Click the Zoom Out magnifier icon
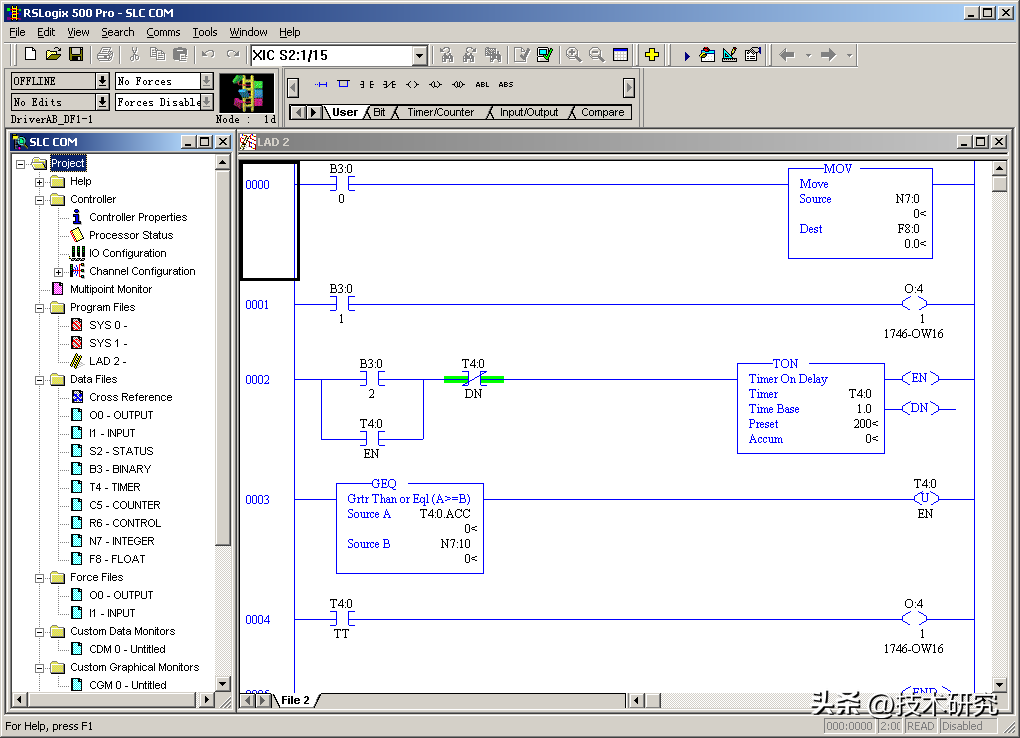 tap(596, 55)
